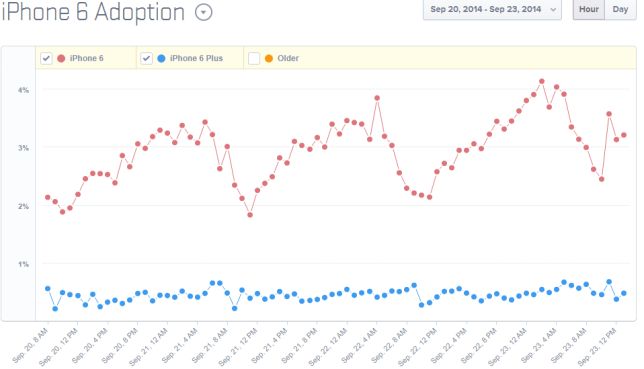This screenshot has height=369, width=644.
Task: Select the highest red iPhone 6 data point
Action: pos(542,81)
